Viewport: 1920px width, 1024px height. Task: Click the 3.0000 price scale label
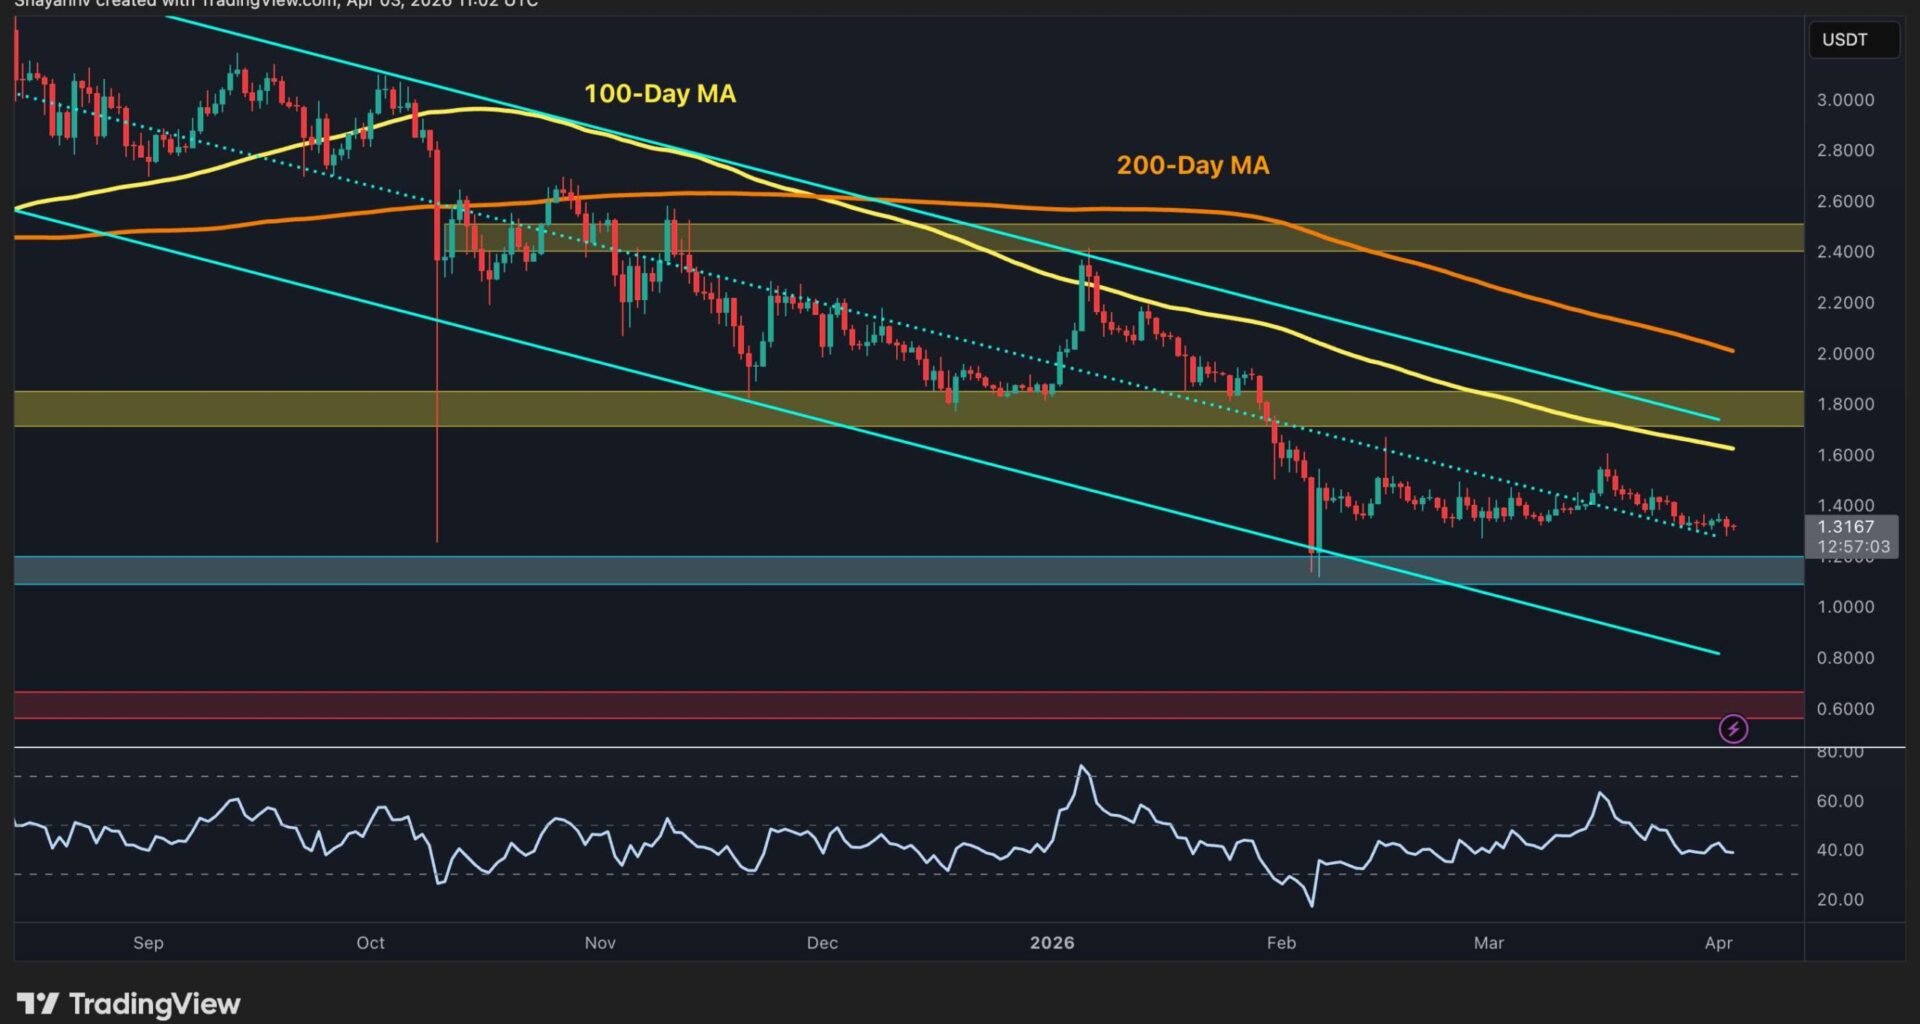pos(1845,100)
